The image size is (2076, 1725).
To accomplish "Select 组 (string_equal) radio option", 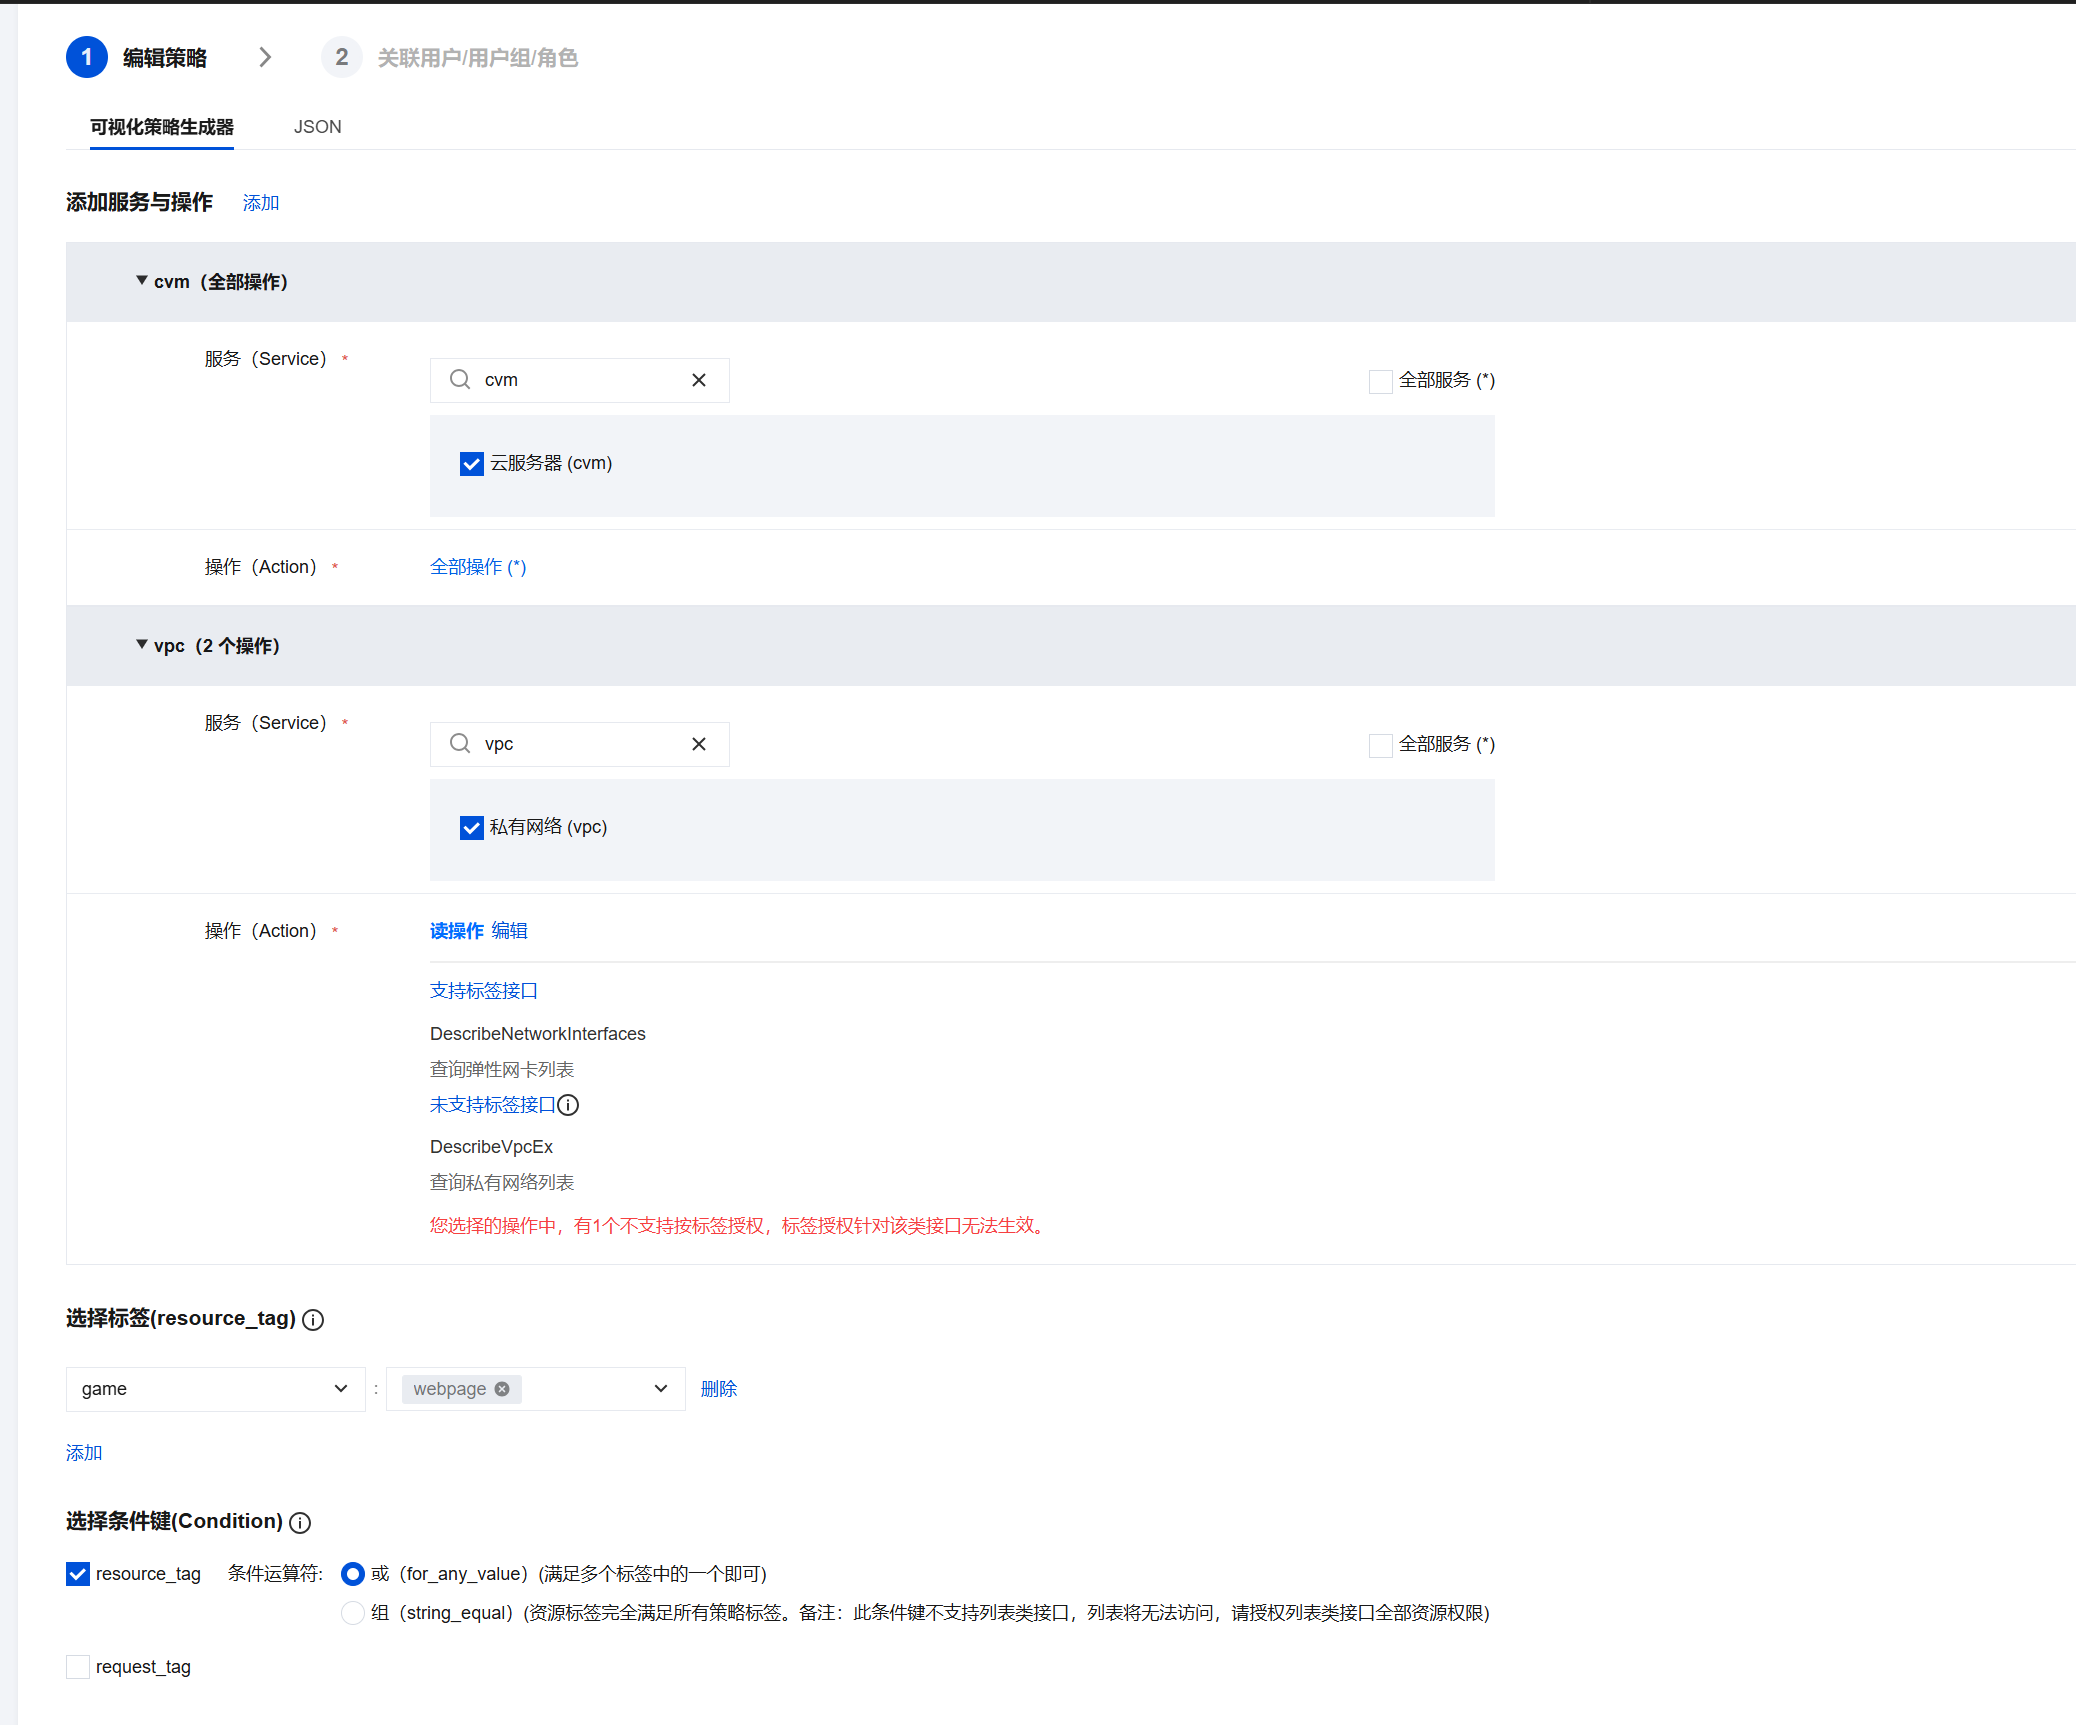I will 352,1613.
